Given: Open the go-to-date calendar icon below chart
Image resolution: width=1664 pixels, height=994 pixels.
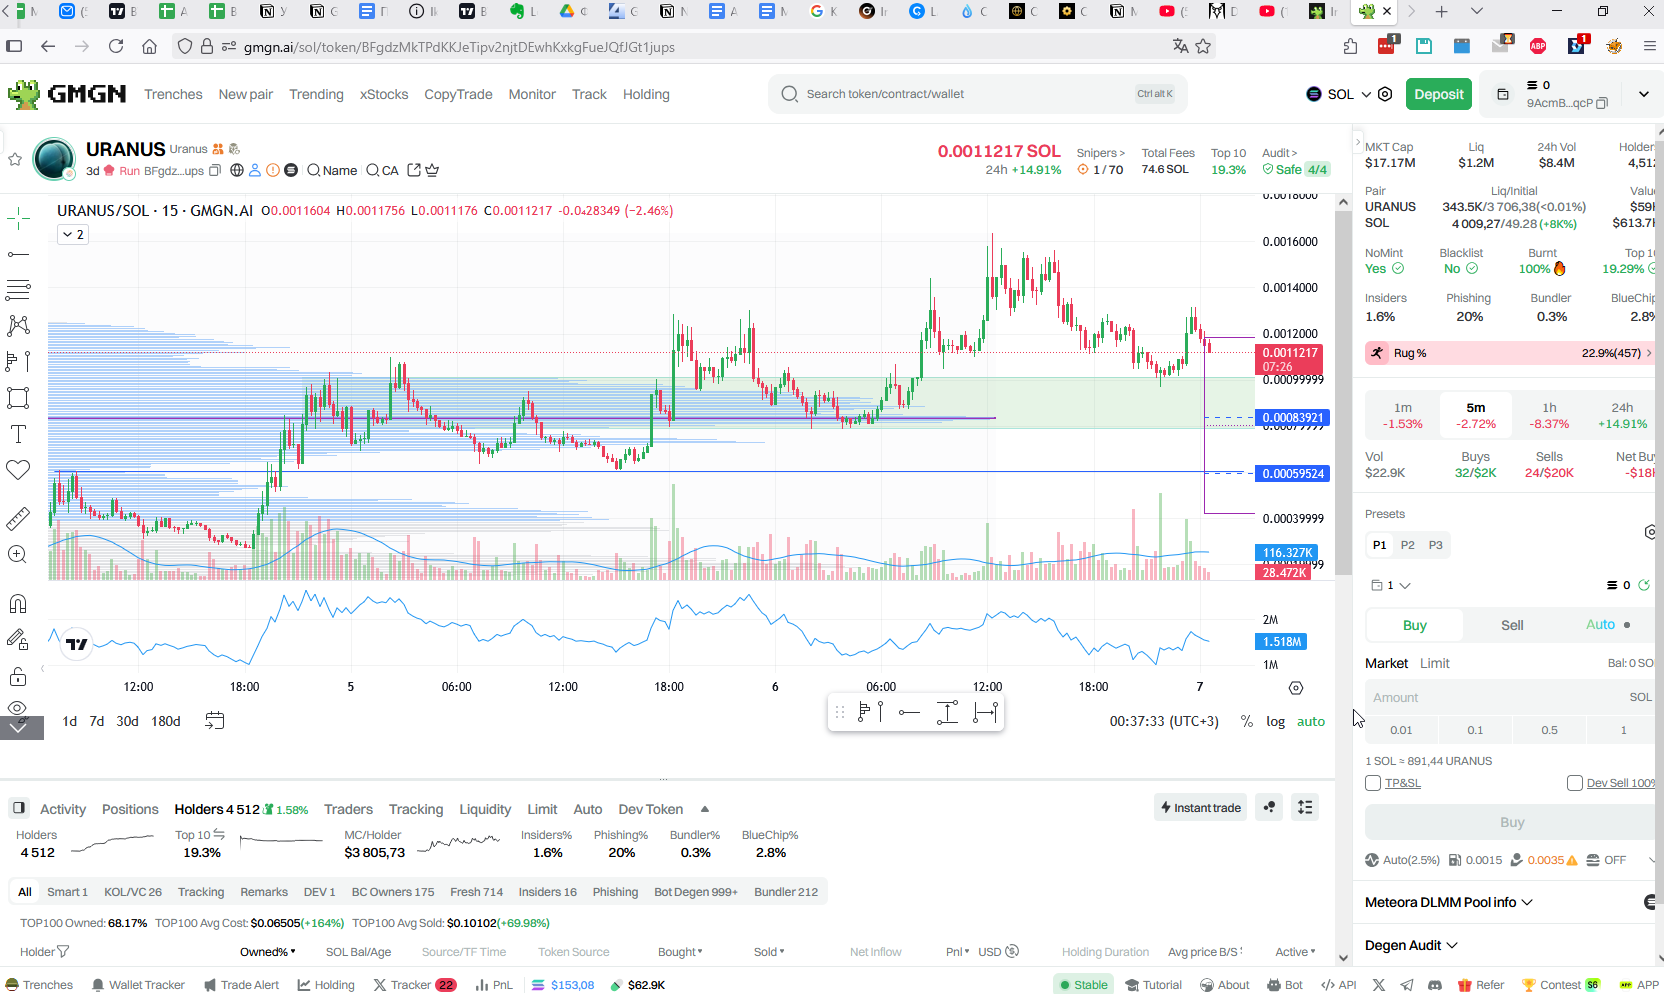Looking at the screenshot, I should (x=214, y=721).
